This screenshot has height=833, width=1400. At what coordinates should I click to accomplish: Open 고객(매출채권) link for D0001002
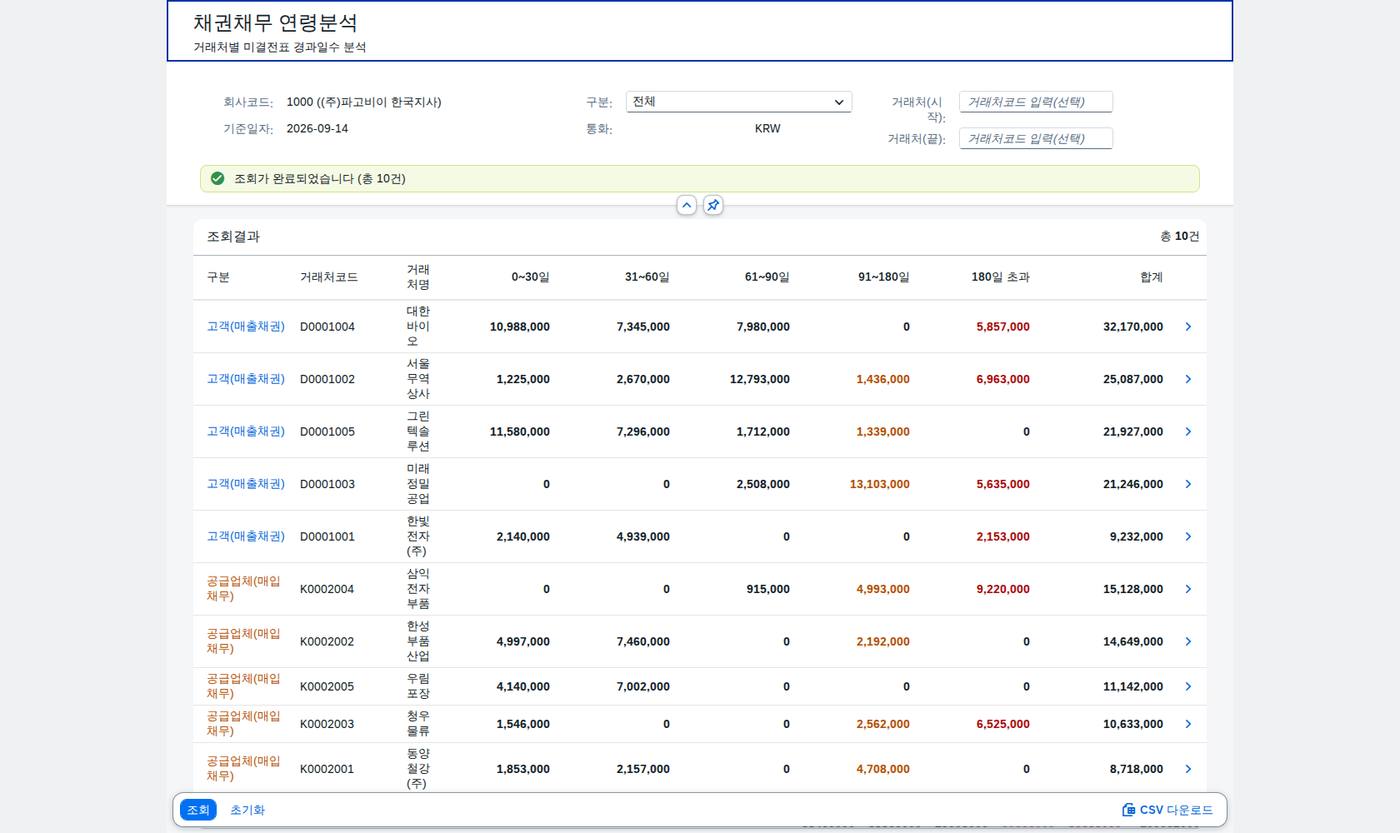pyautogui.click(x=246, y=379)
